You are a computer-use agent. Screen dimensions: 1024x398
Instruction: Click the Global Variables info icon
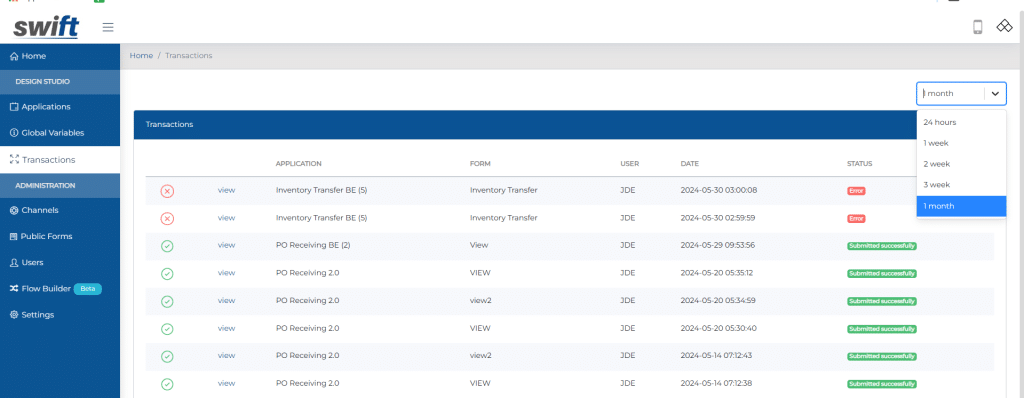tap(14, 133)
